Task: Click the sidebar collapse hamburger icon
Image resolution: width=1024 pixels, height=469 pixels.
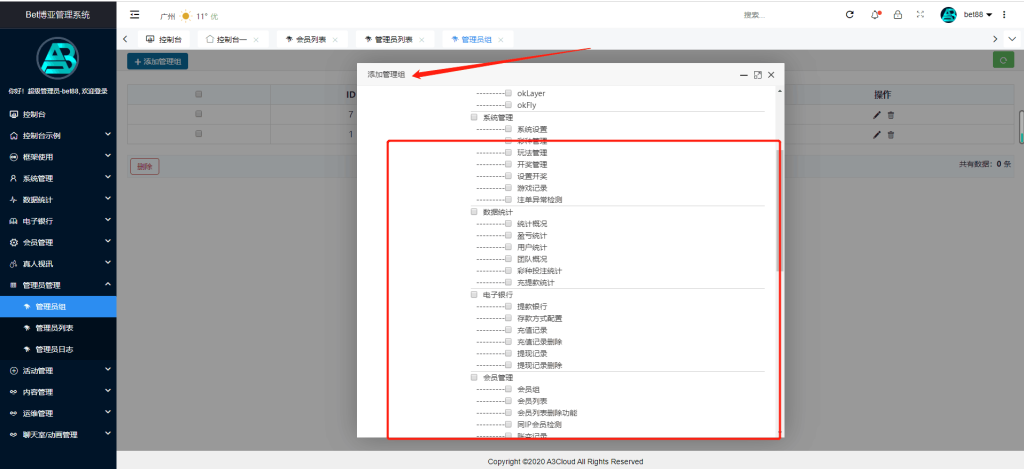Action: click(135, 15)
